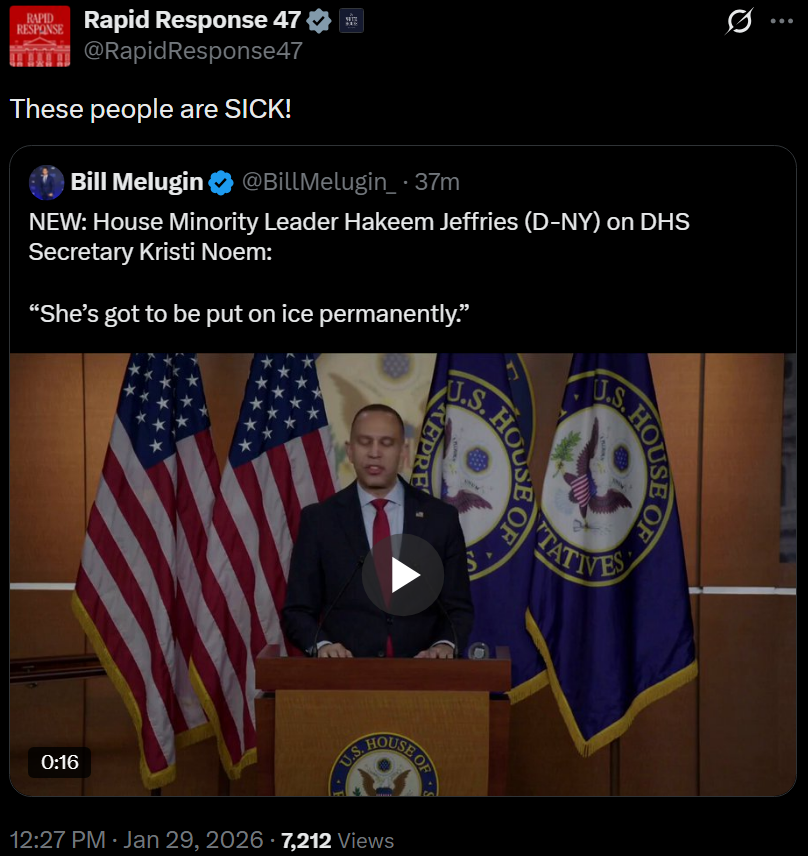
Task: Open Bill Melugin's display name link
Action: (x=137, y=182)
